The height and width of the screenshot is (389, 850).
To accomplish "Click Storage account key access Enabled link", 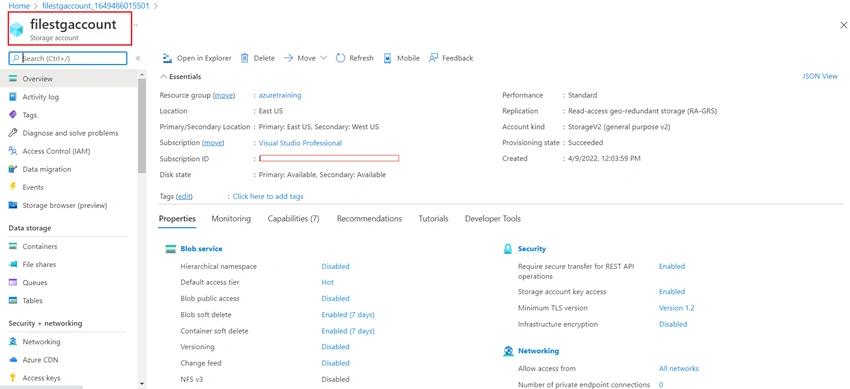I will 672,292.
